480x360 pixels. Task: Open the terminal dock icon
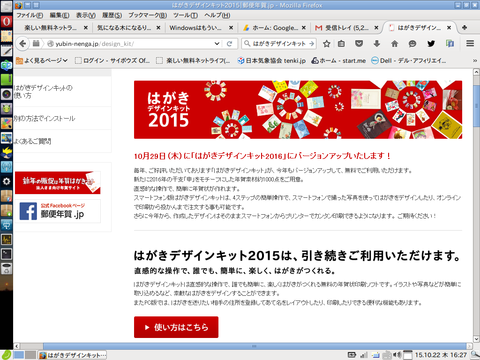tap(6, 254)
